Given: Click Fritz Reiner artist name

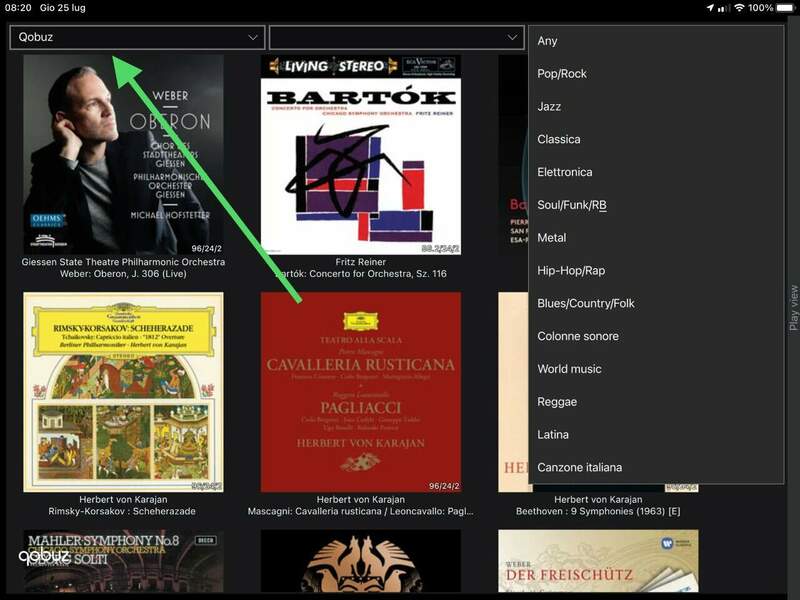Looking at the screenshot, I should coord(361,262).
